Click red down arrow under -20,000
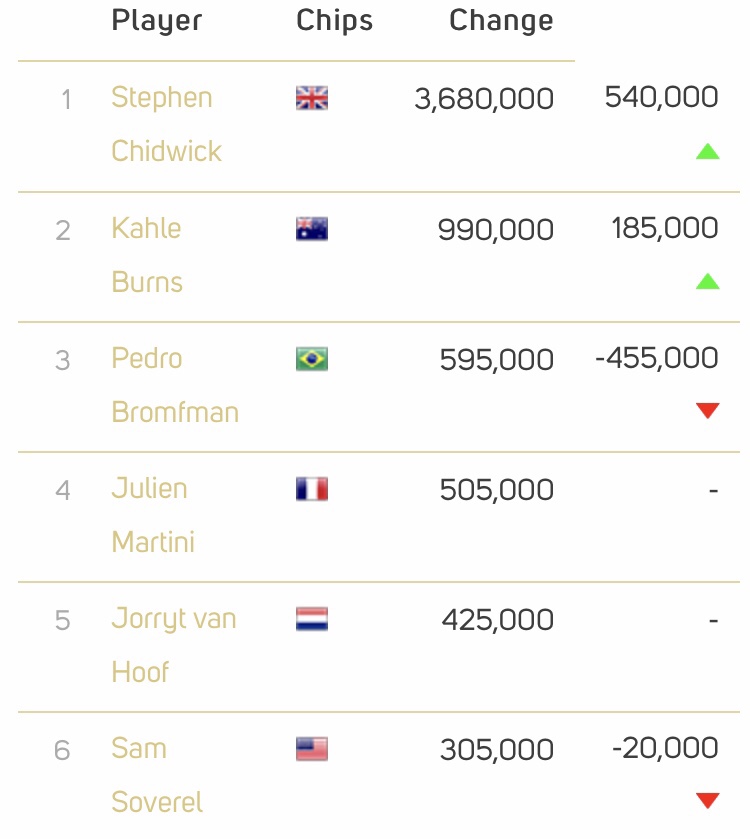 [707, 800]
